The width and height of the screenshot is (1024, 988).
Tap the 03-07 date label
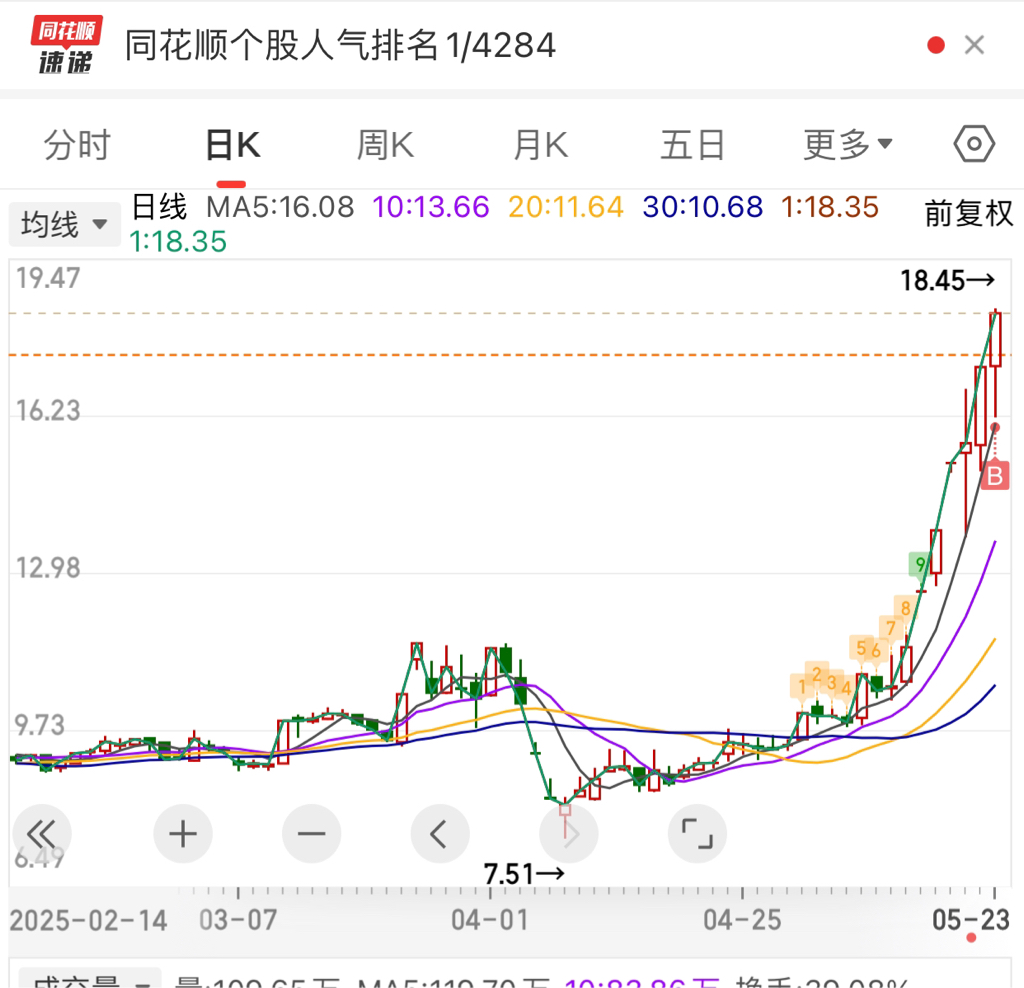click(x=238, y=920)
